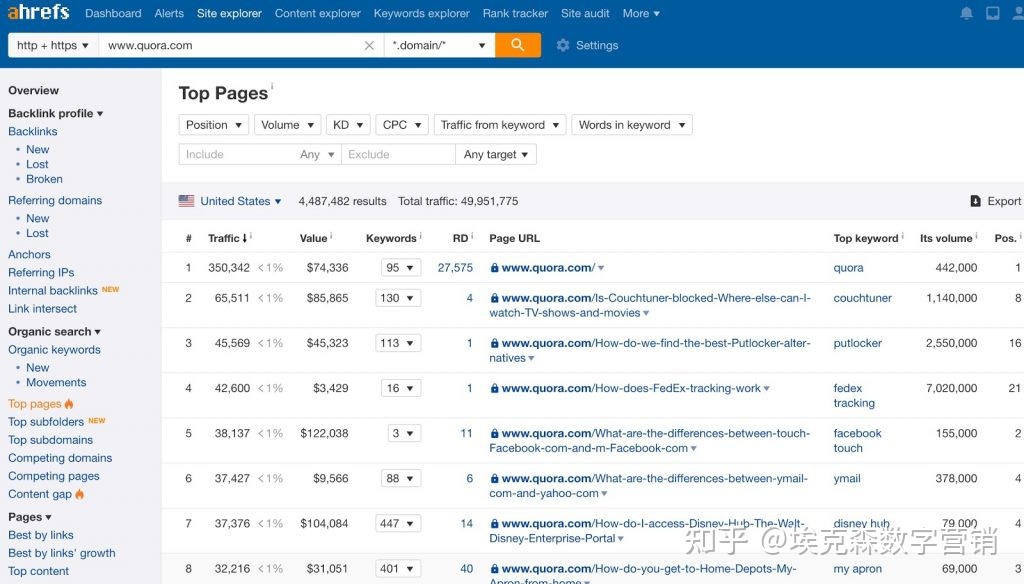Image resolution: width=1024 pixels, height=584 pixels.
Task: Go to Content explorer
Action: pos(317,13)
